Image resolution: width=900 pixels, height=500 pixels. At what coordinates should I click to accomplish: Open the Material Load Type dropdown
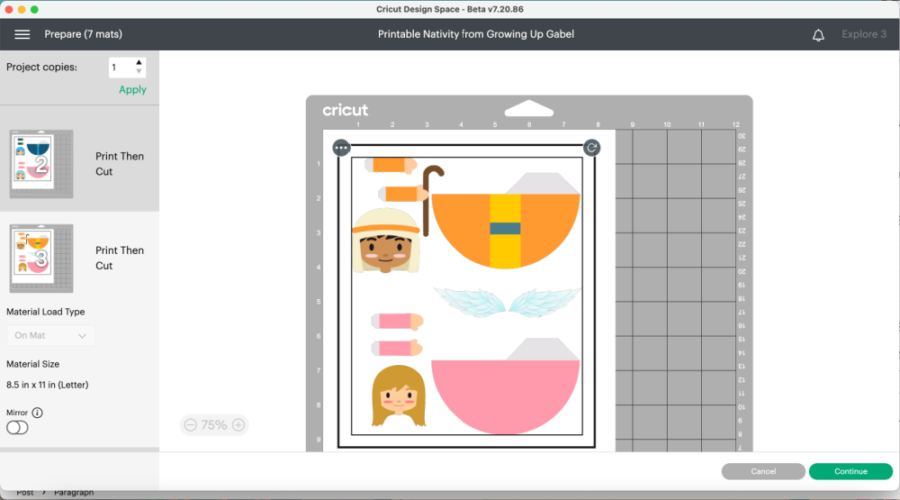(x=51, y=336)
